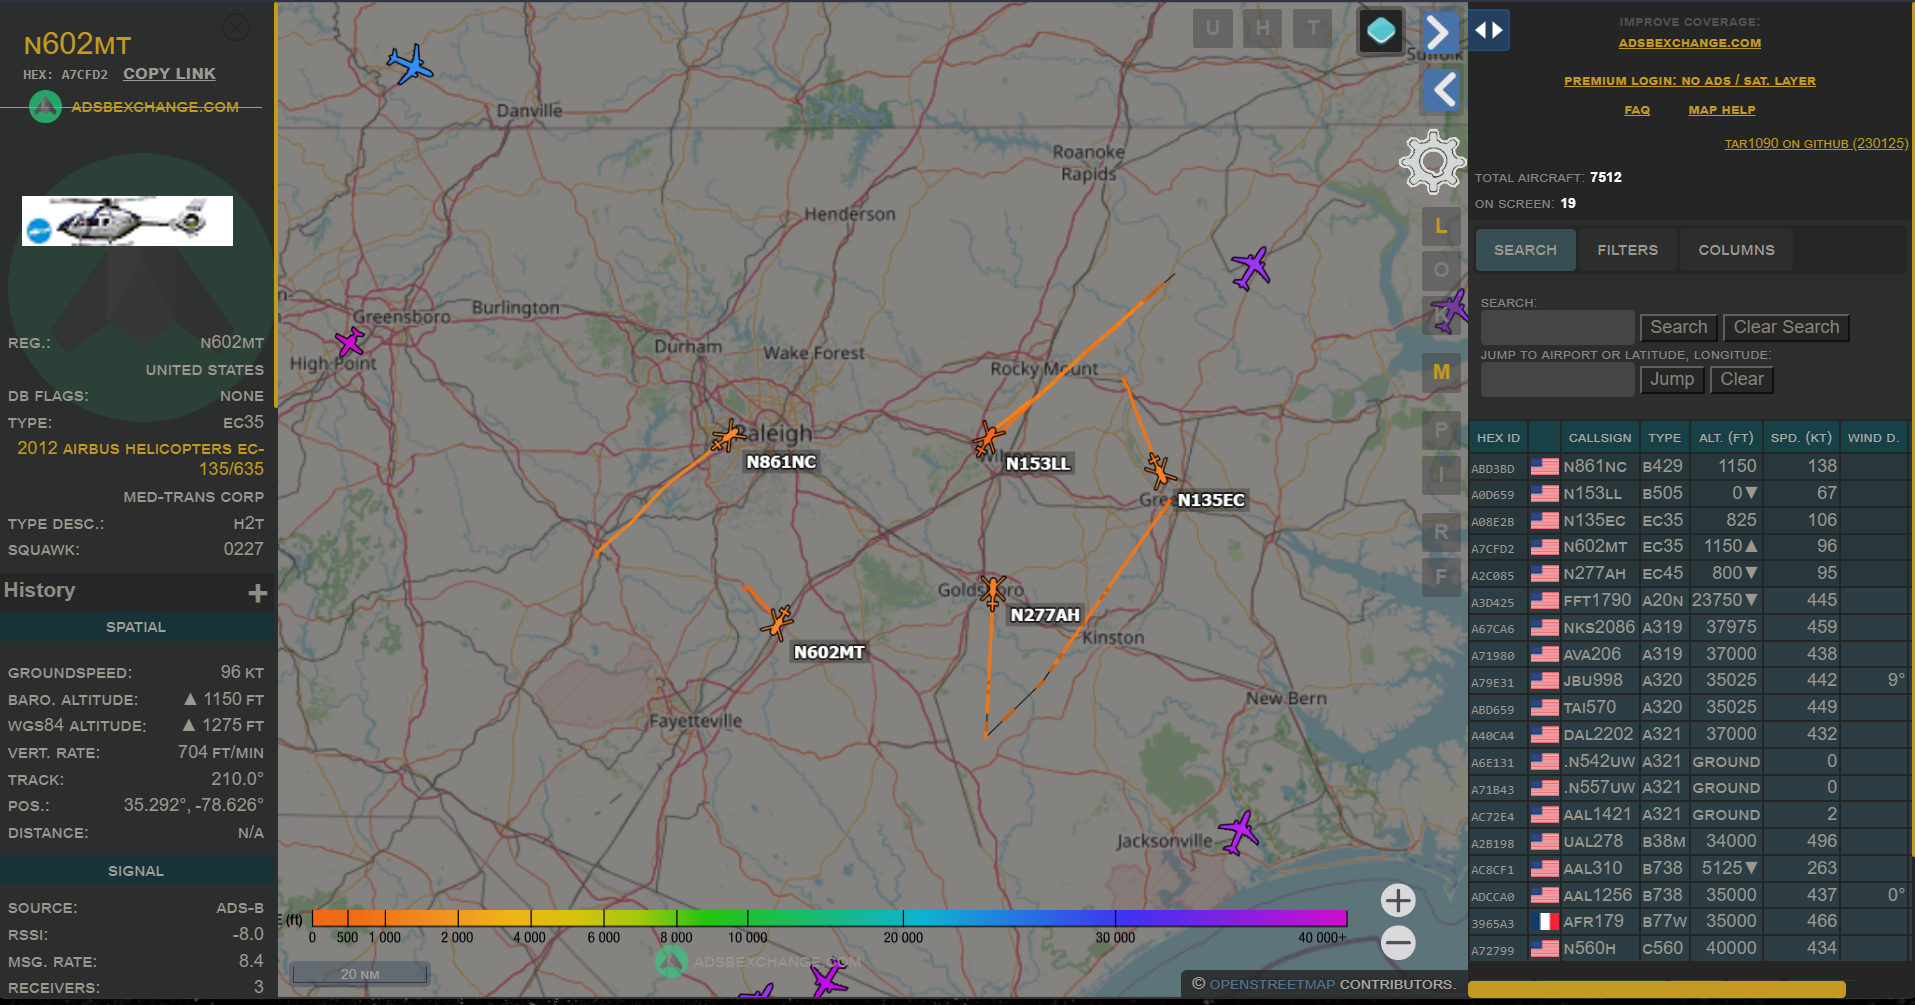This screenshot has width=1915, height=1005.
Task: Sort table by Alt. (ft) header
Action: 1726,438
